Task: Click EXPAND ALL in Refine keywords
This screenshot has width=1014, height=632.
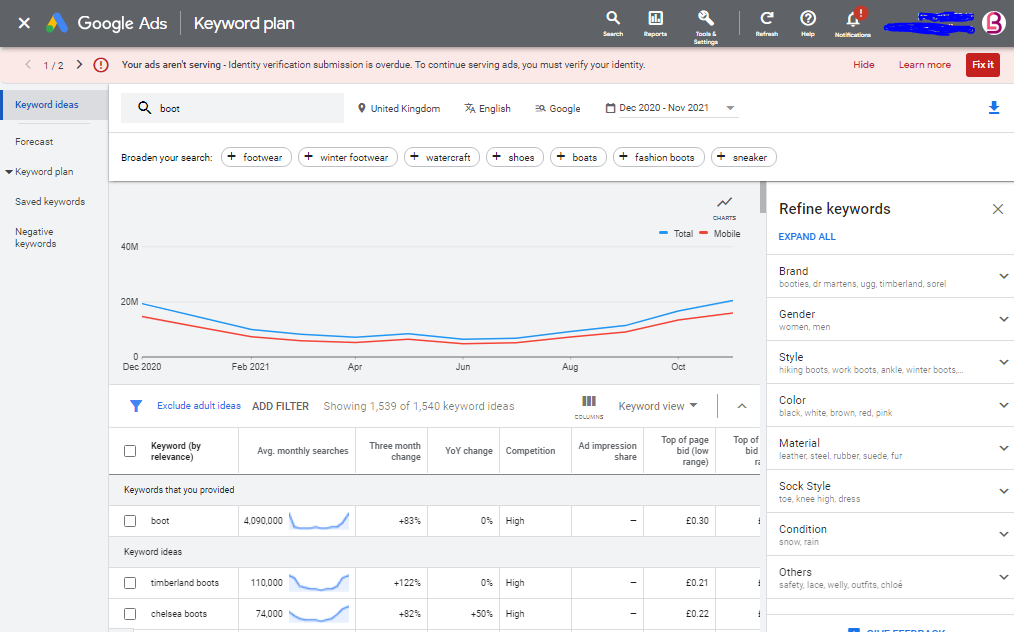Action: point(806,237)
